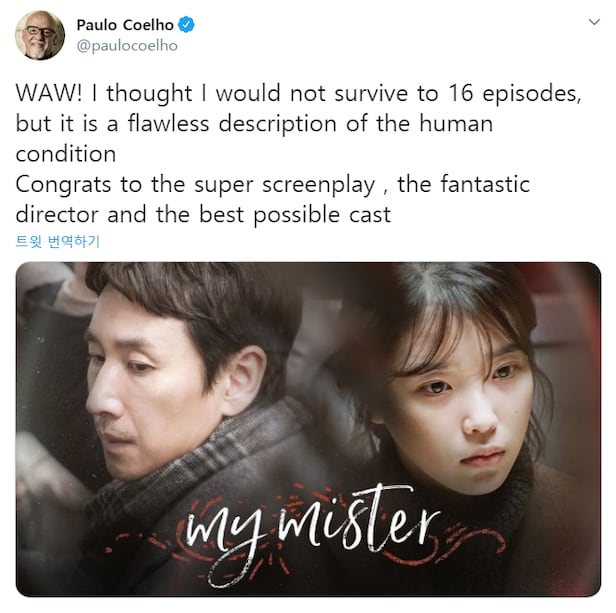The width and height of the screenshot is (616, 613).
Task: Click the 'my mister' title text on poster
Action: tap(310, 529)
